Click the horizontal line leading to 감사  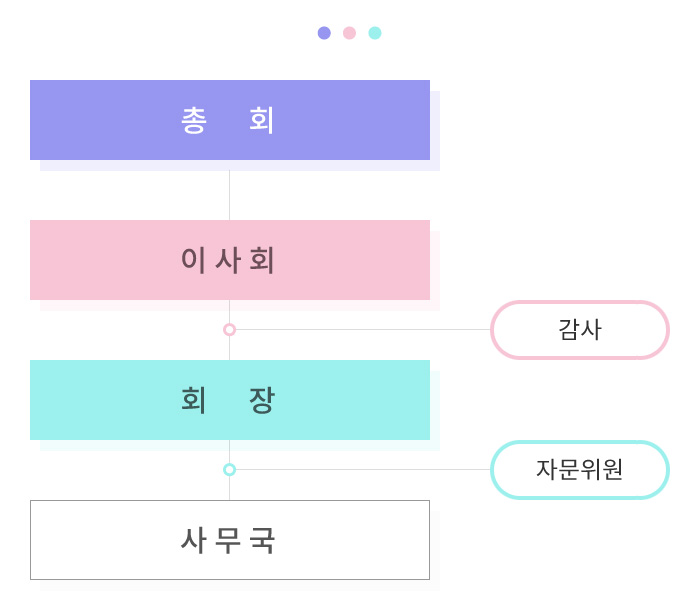[x=363, y=330]
